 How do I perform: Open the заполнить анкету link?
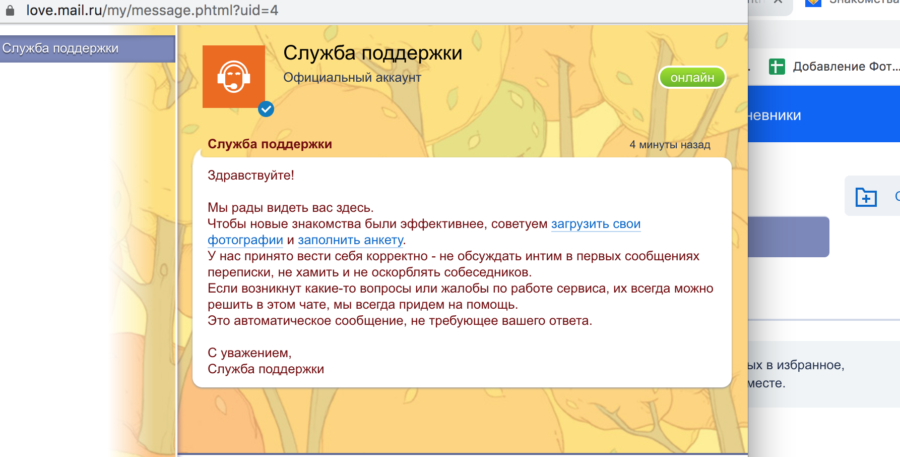pos(350,240)
